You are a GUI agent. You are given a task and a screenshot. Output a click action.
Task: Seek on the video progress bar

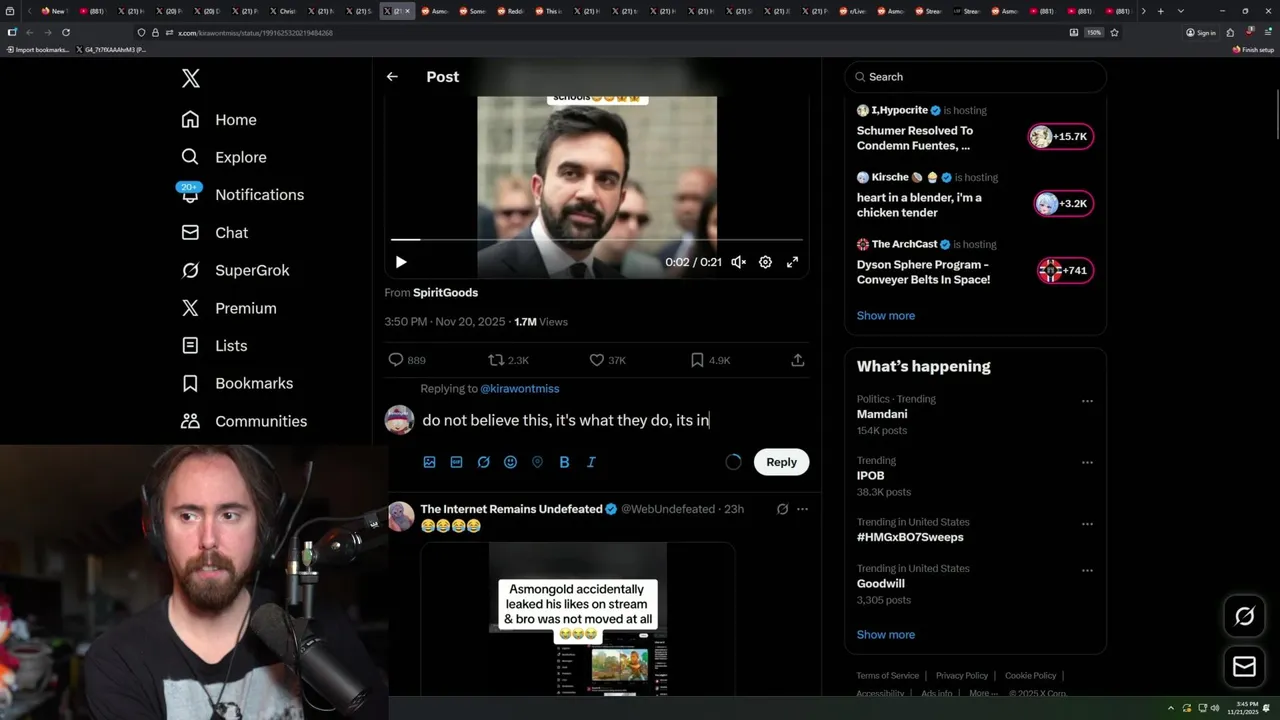tap(596, 240)
